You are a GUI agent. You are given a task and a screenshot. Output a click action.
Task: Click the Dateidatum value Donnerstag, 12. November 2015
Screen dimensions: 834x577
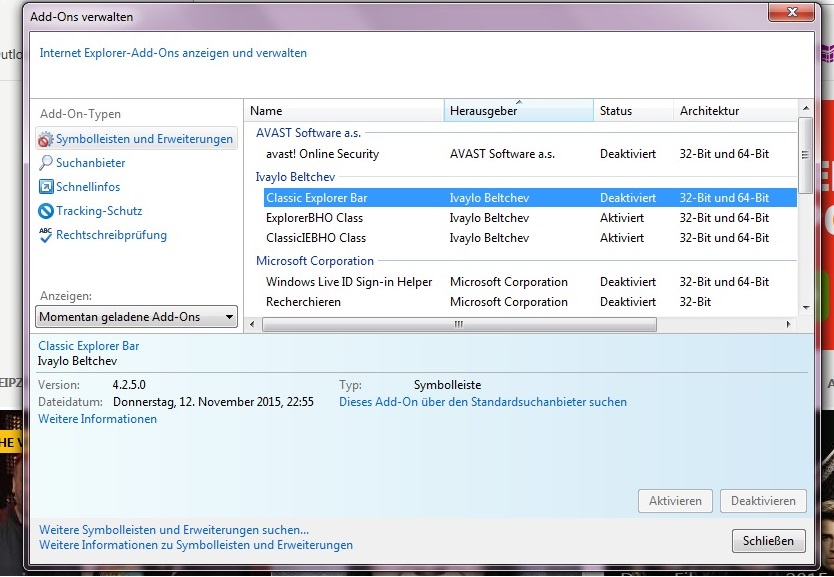click(x=213, y=402)
